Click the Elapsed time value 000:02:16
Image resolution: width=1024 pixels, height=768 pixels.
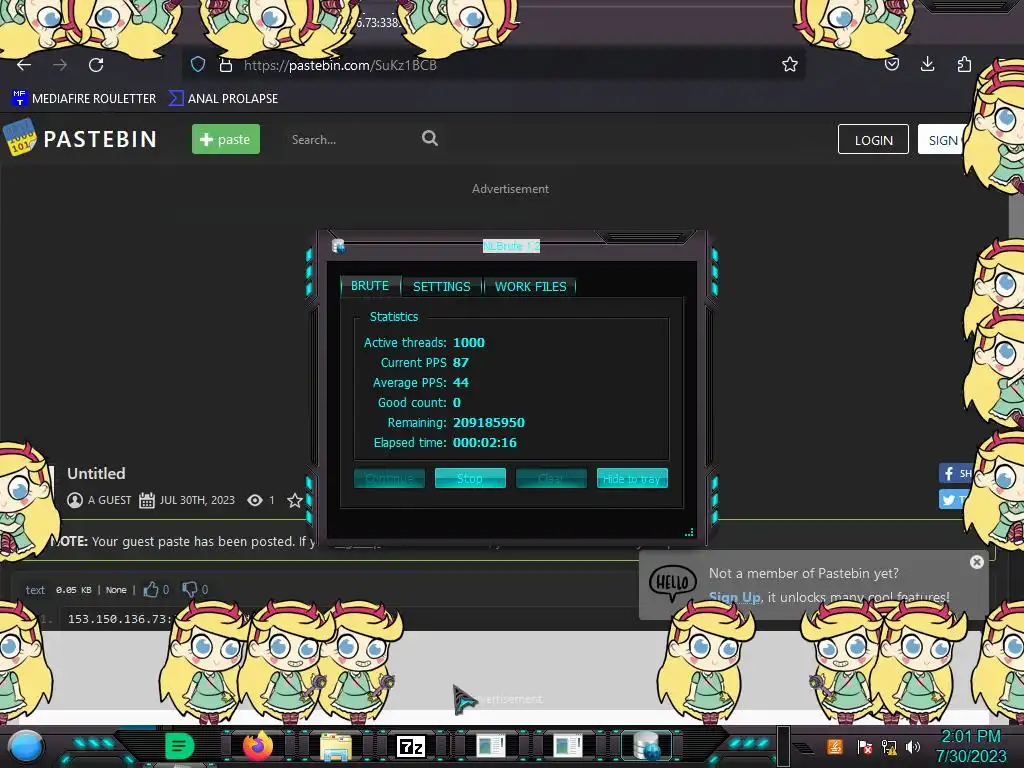tap(485, 442)
